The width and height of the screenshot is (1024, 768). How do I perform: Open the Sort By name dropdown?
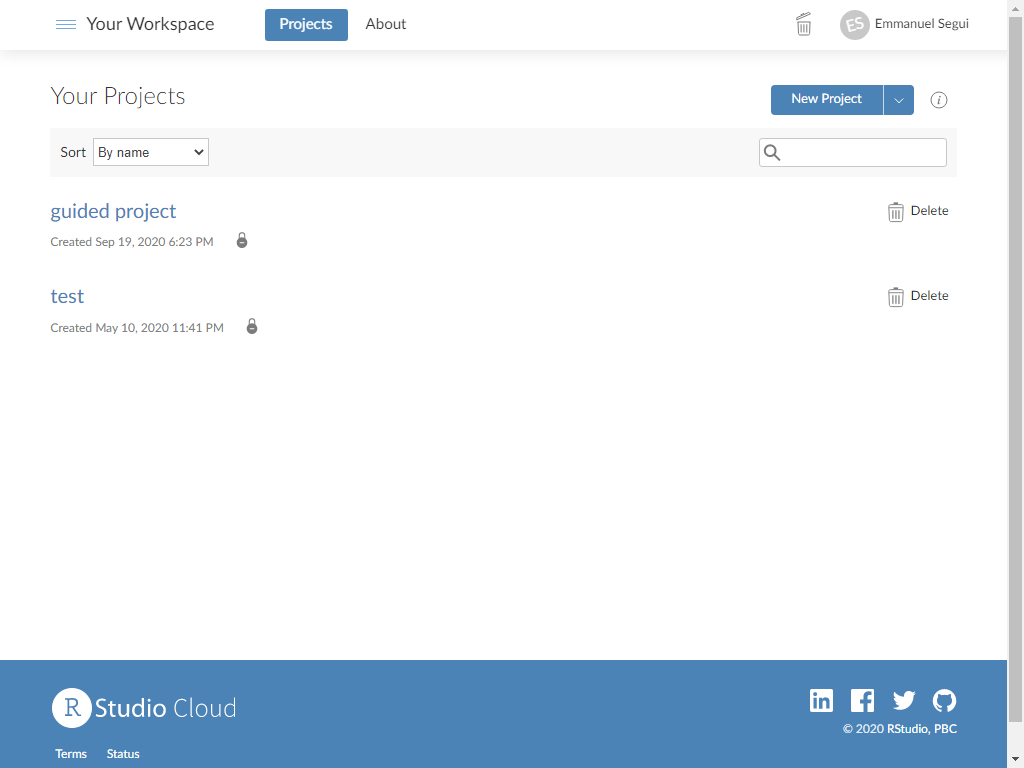[150, 151]
